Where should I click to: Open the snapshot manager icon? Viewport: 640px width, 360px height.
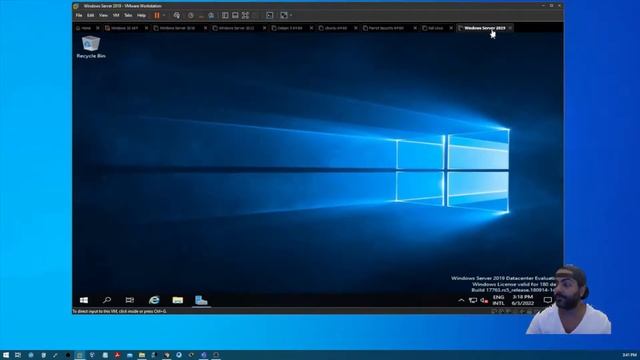tap(211, 16)
